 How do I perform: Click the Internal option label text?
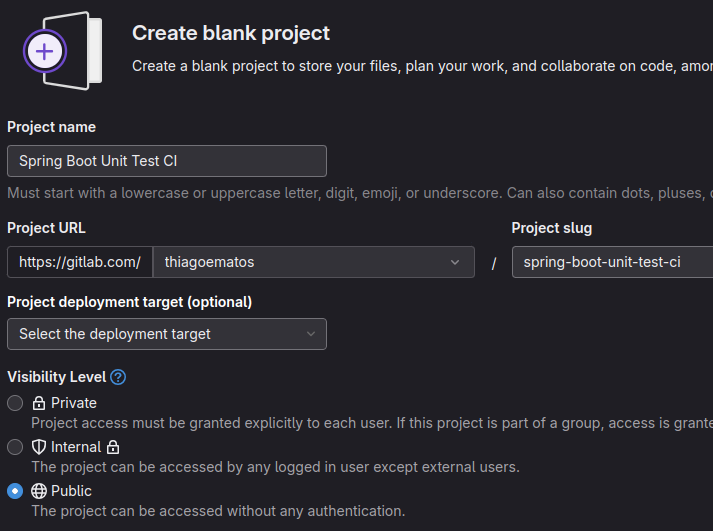[x=76, y=447]
